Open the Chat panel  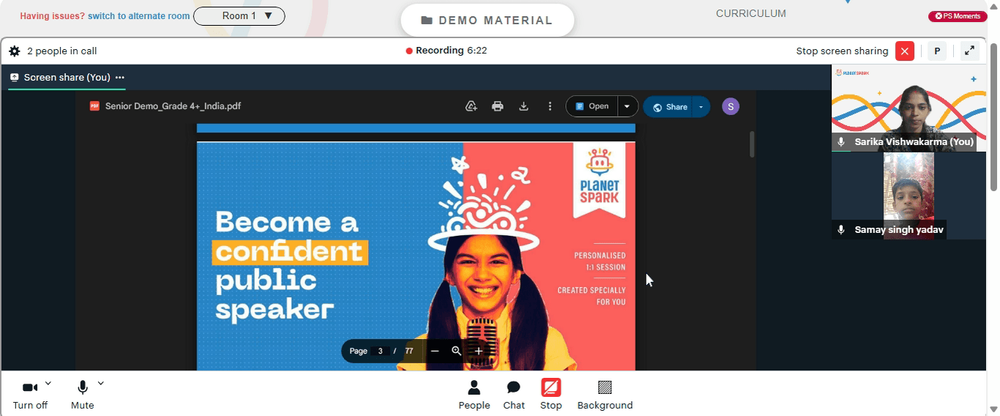point(513,395)
